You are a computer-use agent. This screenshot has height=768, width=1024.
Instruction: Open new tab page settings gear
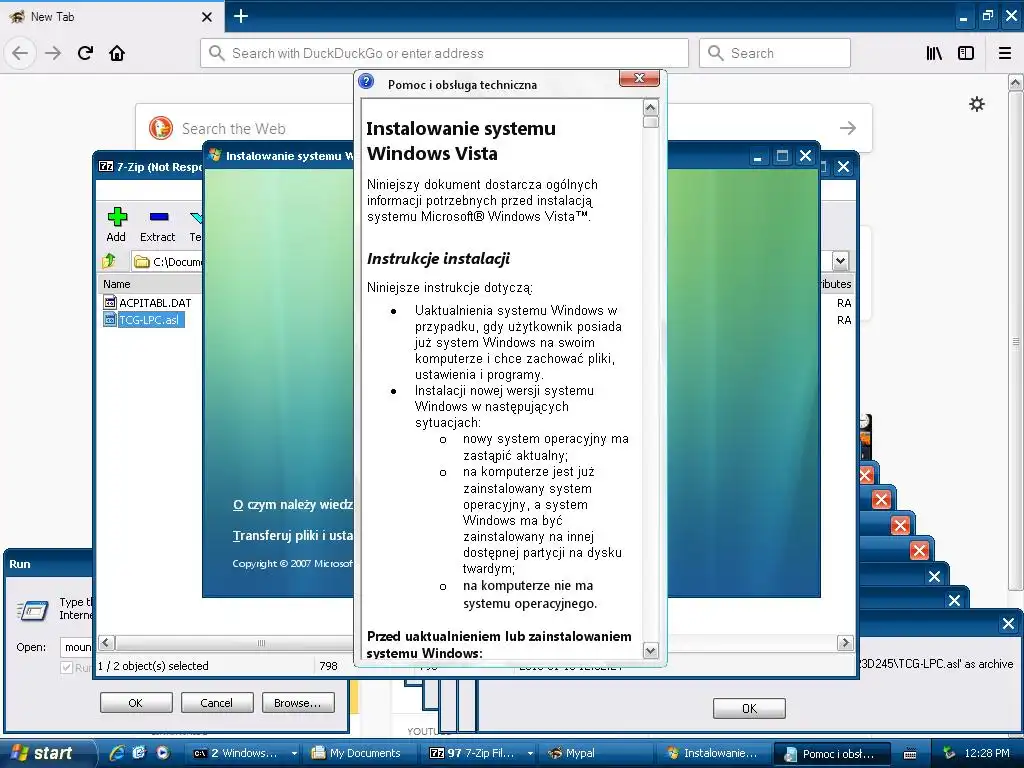coord(976,104)
